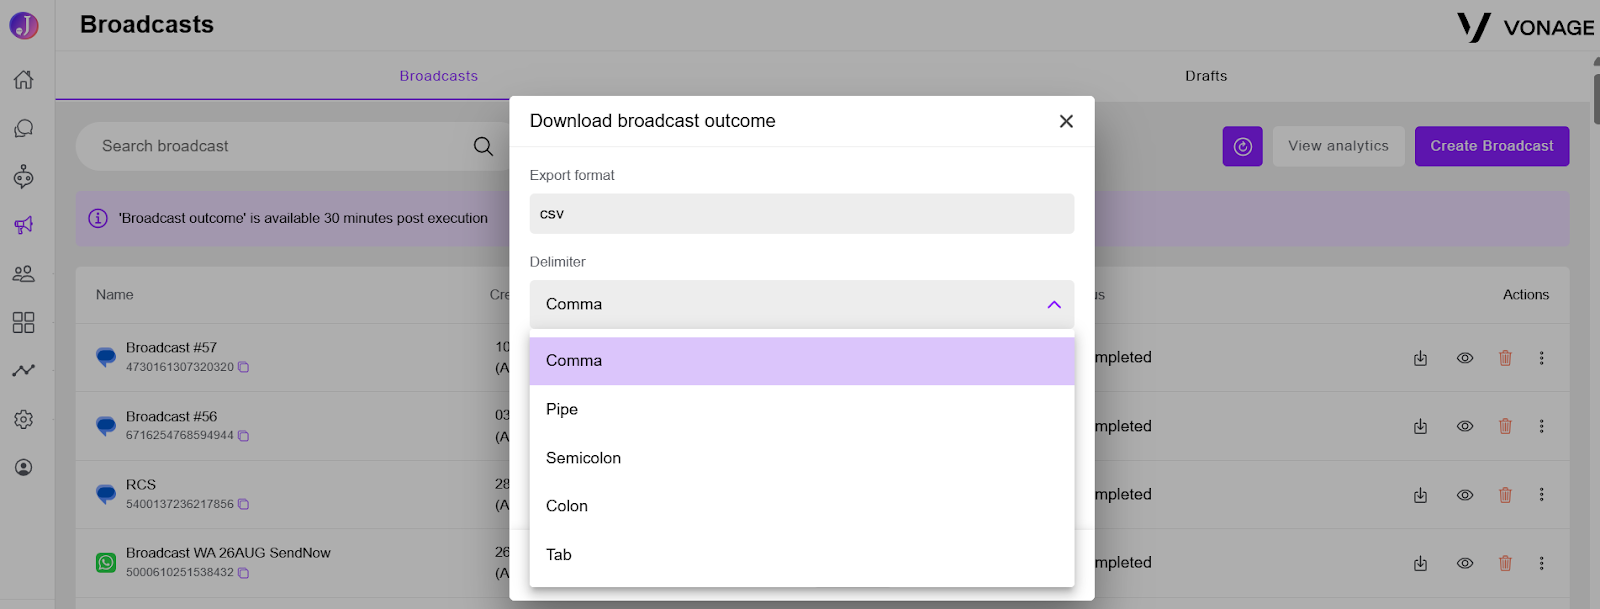
Task: View Broadcast #57 details with eye icon
Action: pos(1465,358)
